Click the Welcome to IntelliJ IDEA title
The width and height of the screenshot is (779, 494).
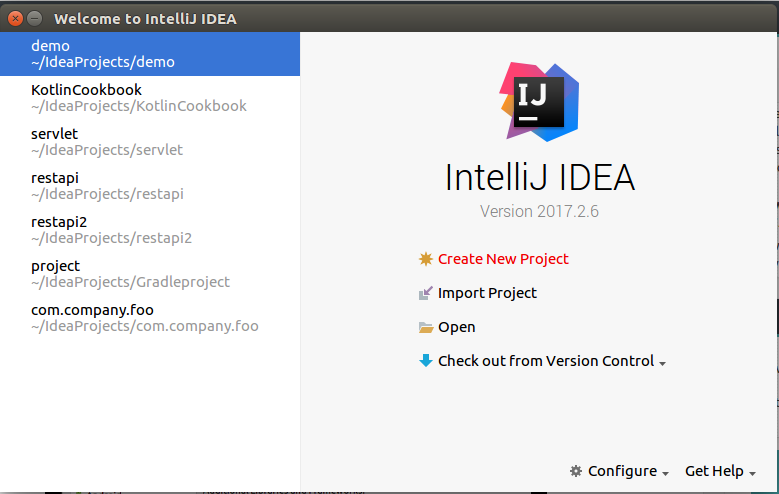tap(145, 19)
